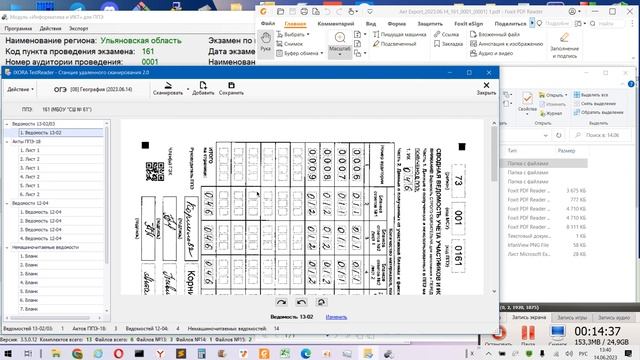Open the dropdown arrow next to Сканировать

tap(188, 89)
